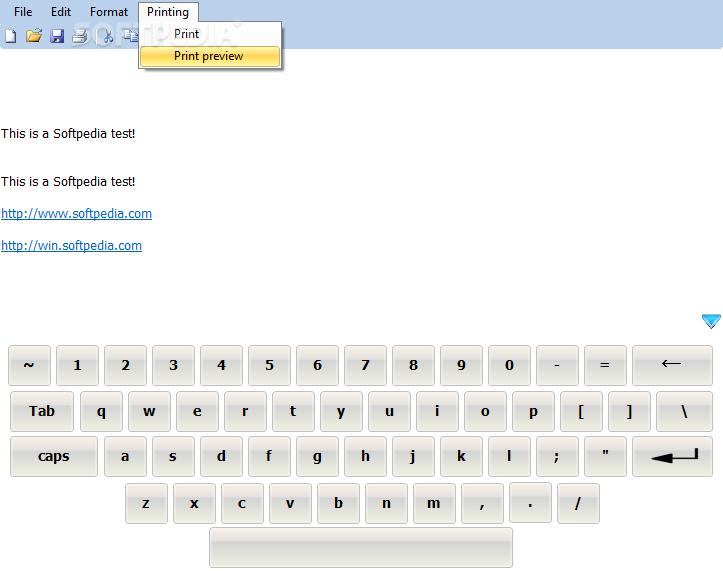The height and width of the screenshot is (571, 723).
Task: Open the Edit menu
Action: pyautogui.click(x=61, y=12)
